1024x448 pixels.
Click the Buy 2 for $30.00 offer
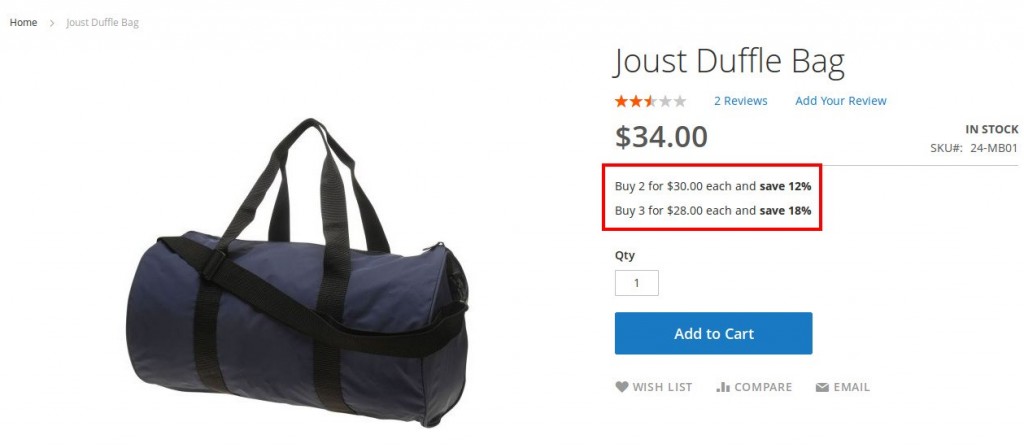point(712,186)
